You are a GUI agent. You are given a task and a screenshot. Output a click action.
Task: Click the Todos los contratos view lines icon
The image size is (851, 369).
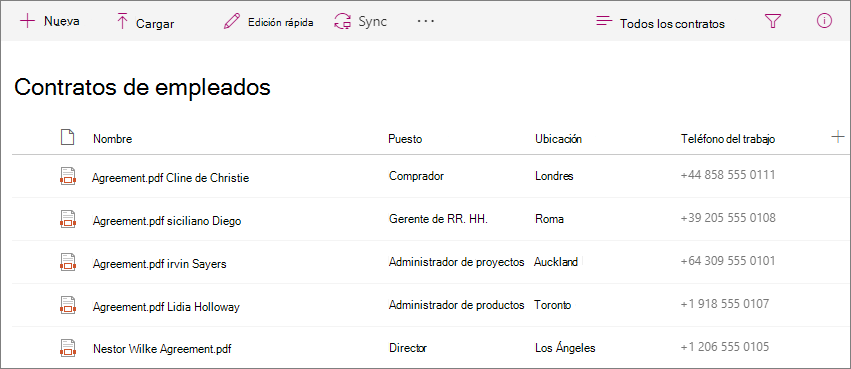604,21
